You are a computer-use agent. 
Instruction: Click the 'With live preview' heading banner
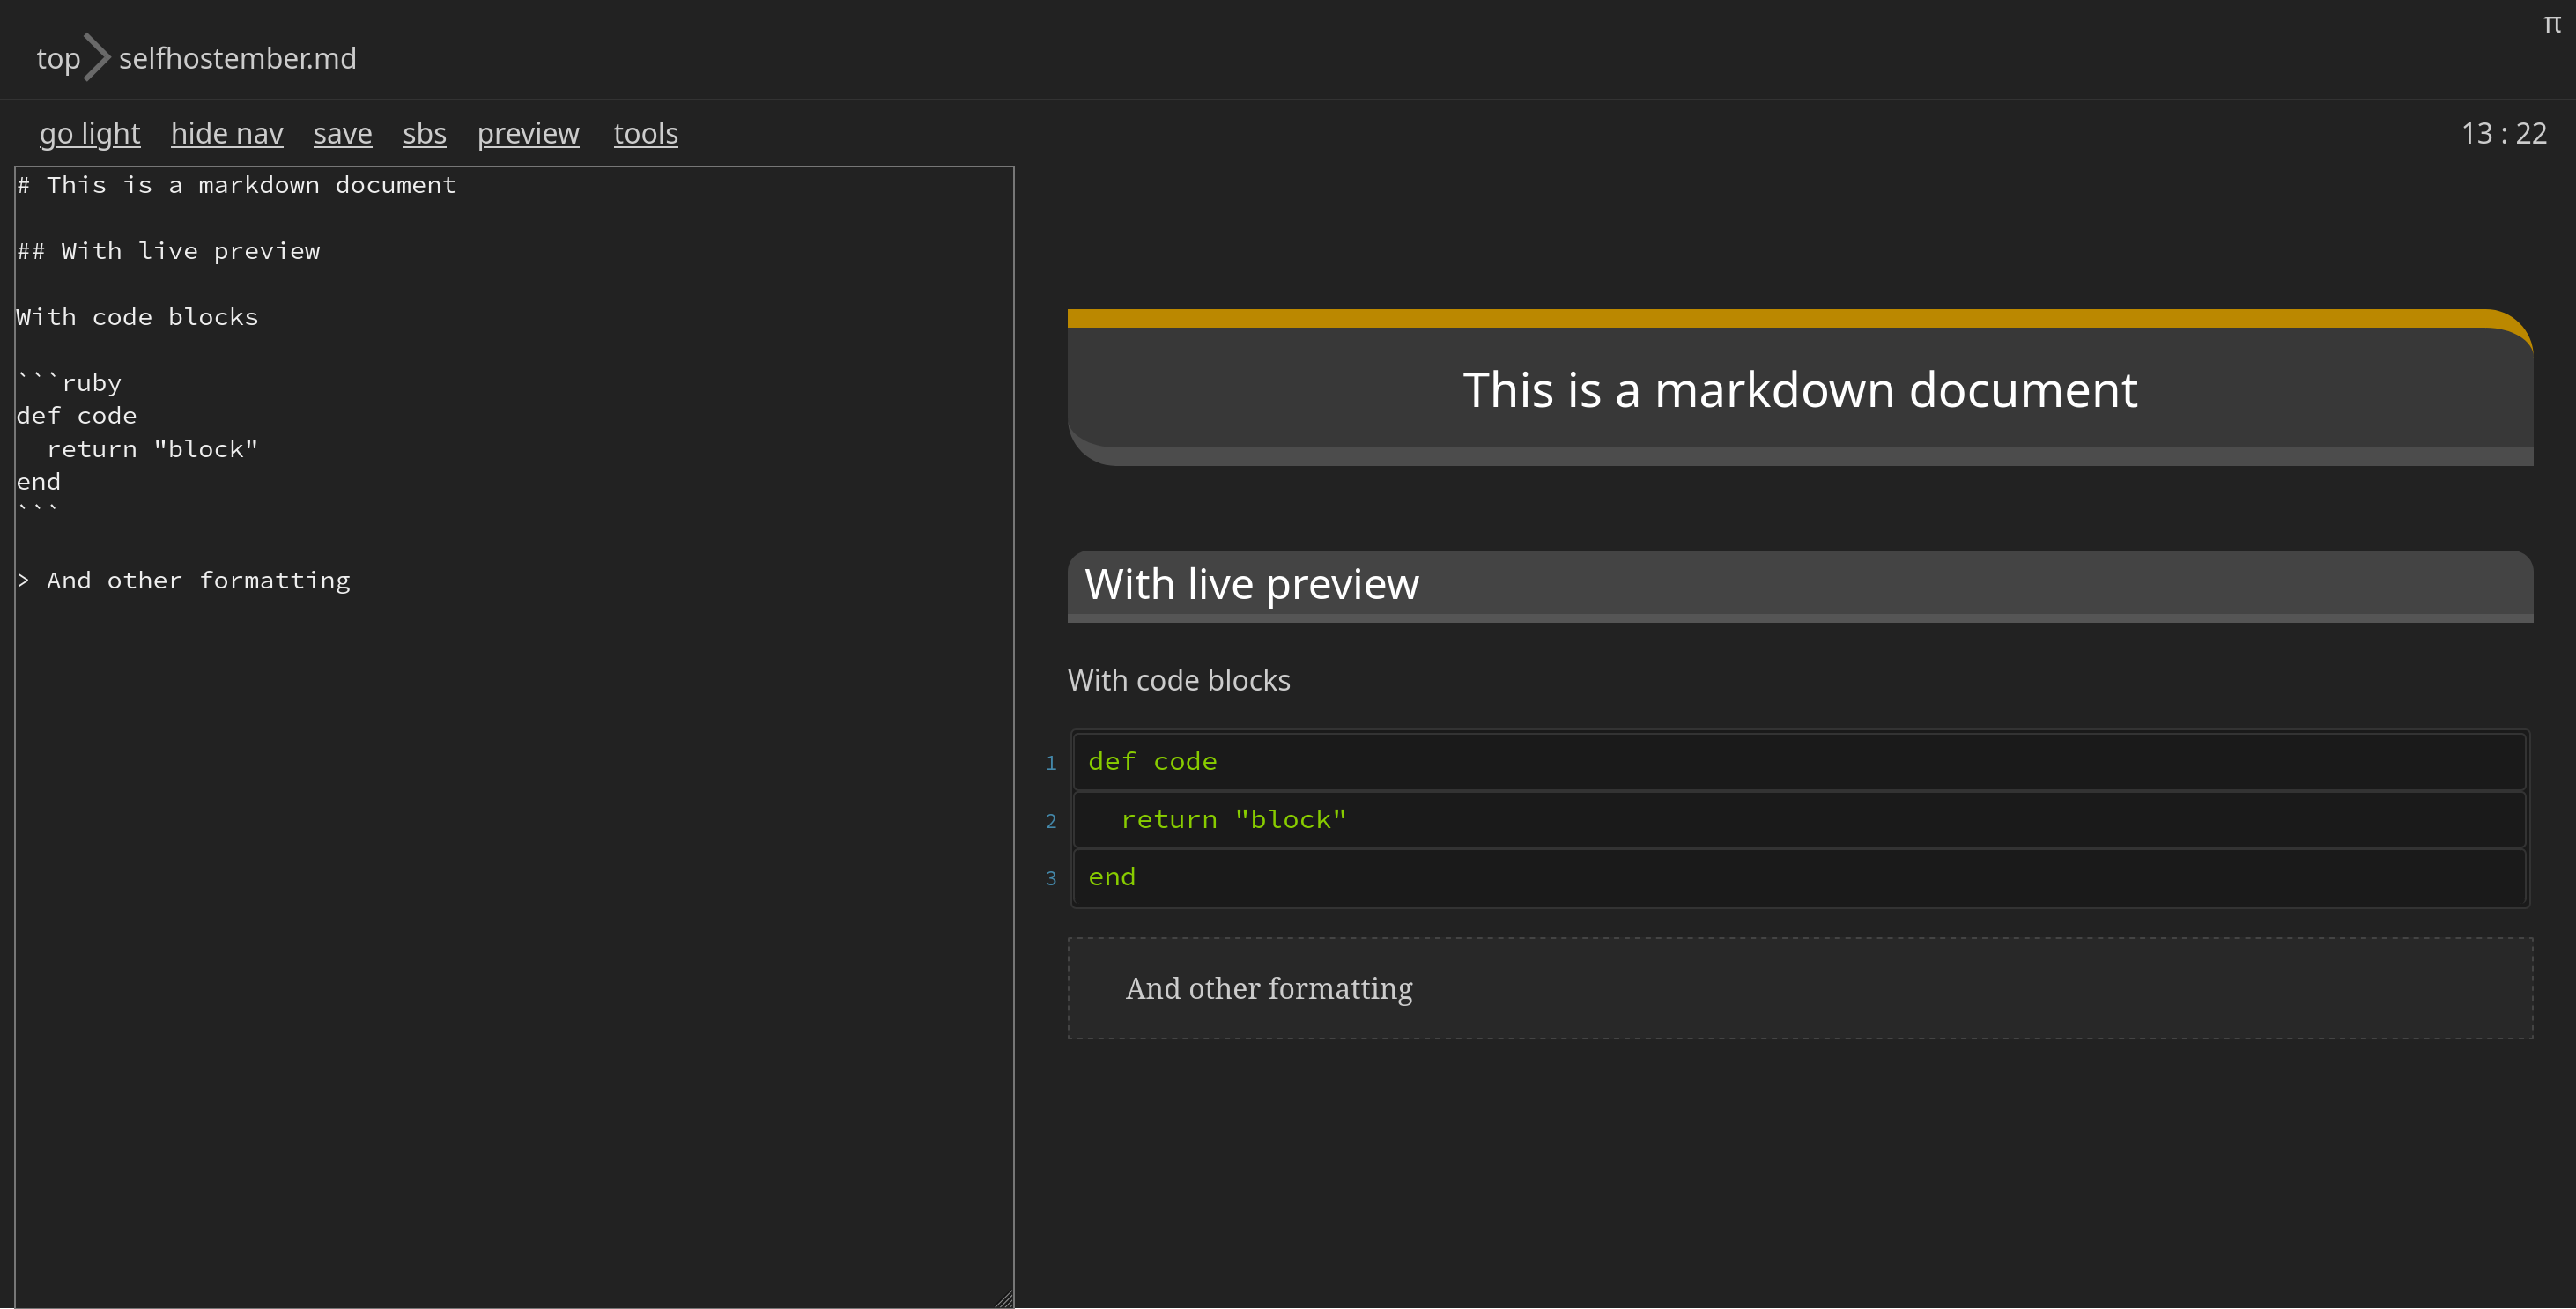1253,584
